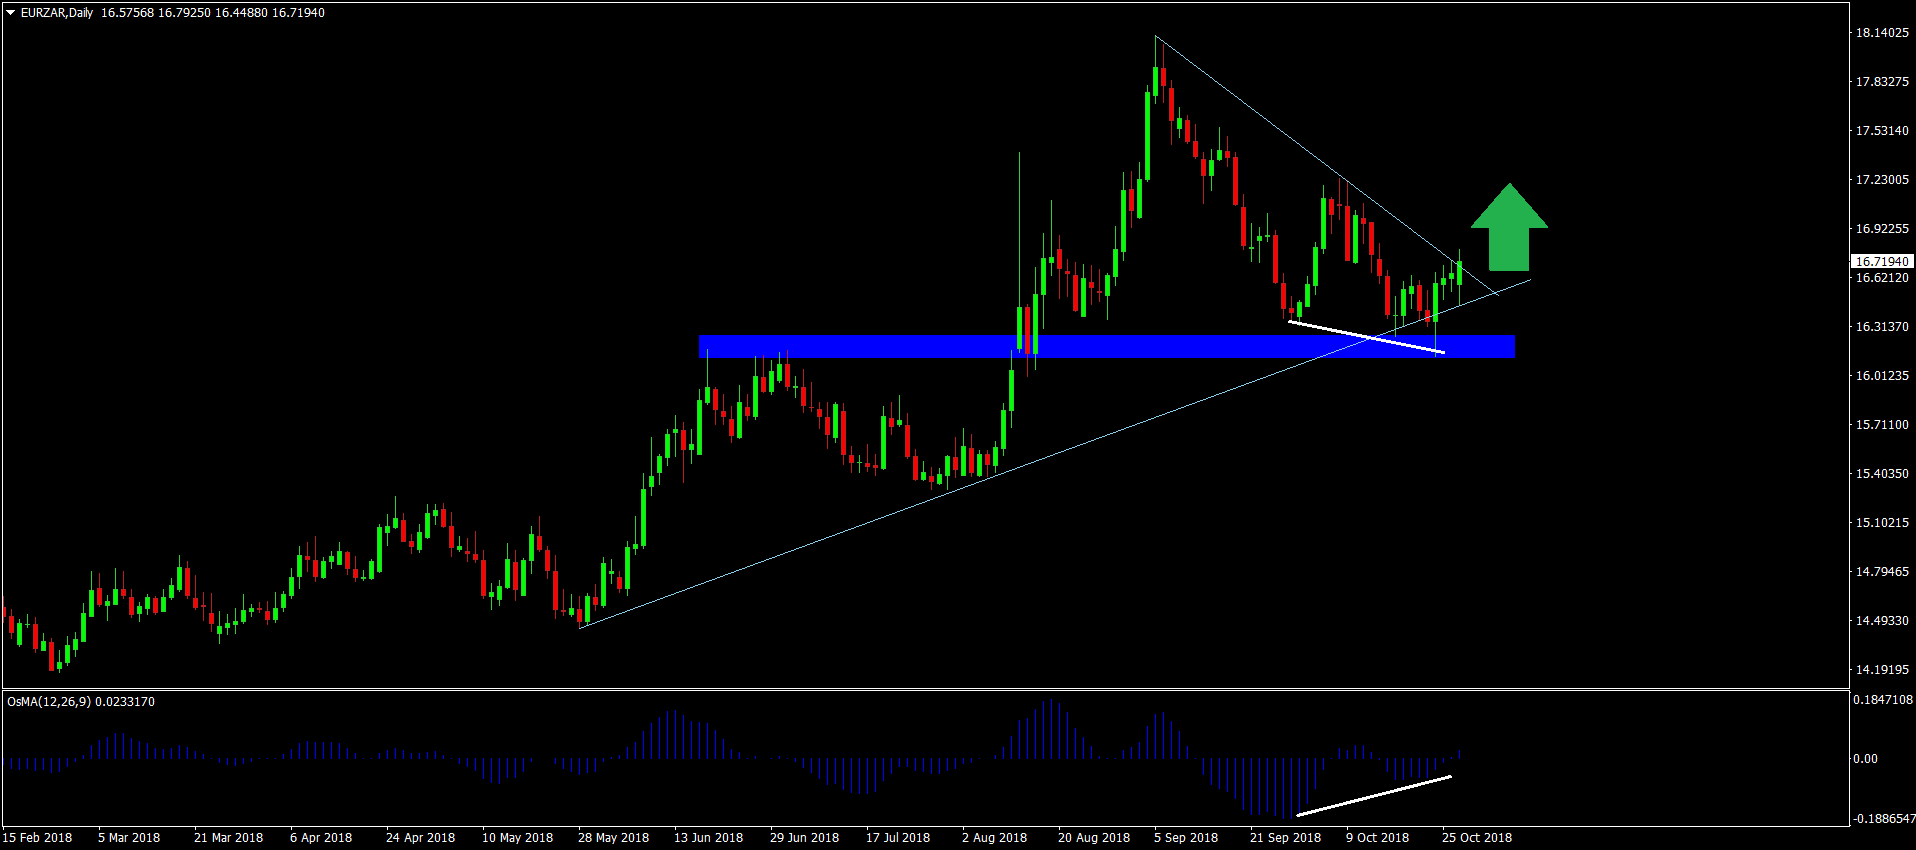The image size is (1916, 850).
Task: Click the -0.1886547 OsMA scale value
Action: pyautogui.click(x=1883, y=819)
